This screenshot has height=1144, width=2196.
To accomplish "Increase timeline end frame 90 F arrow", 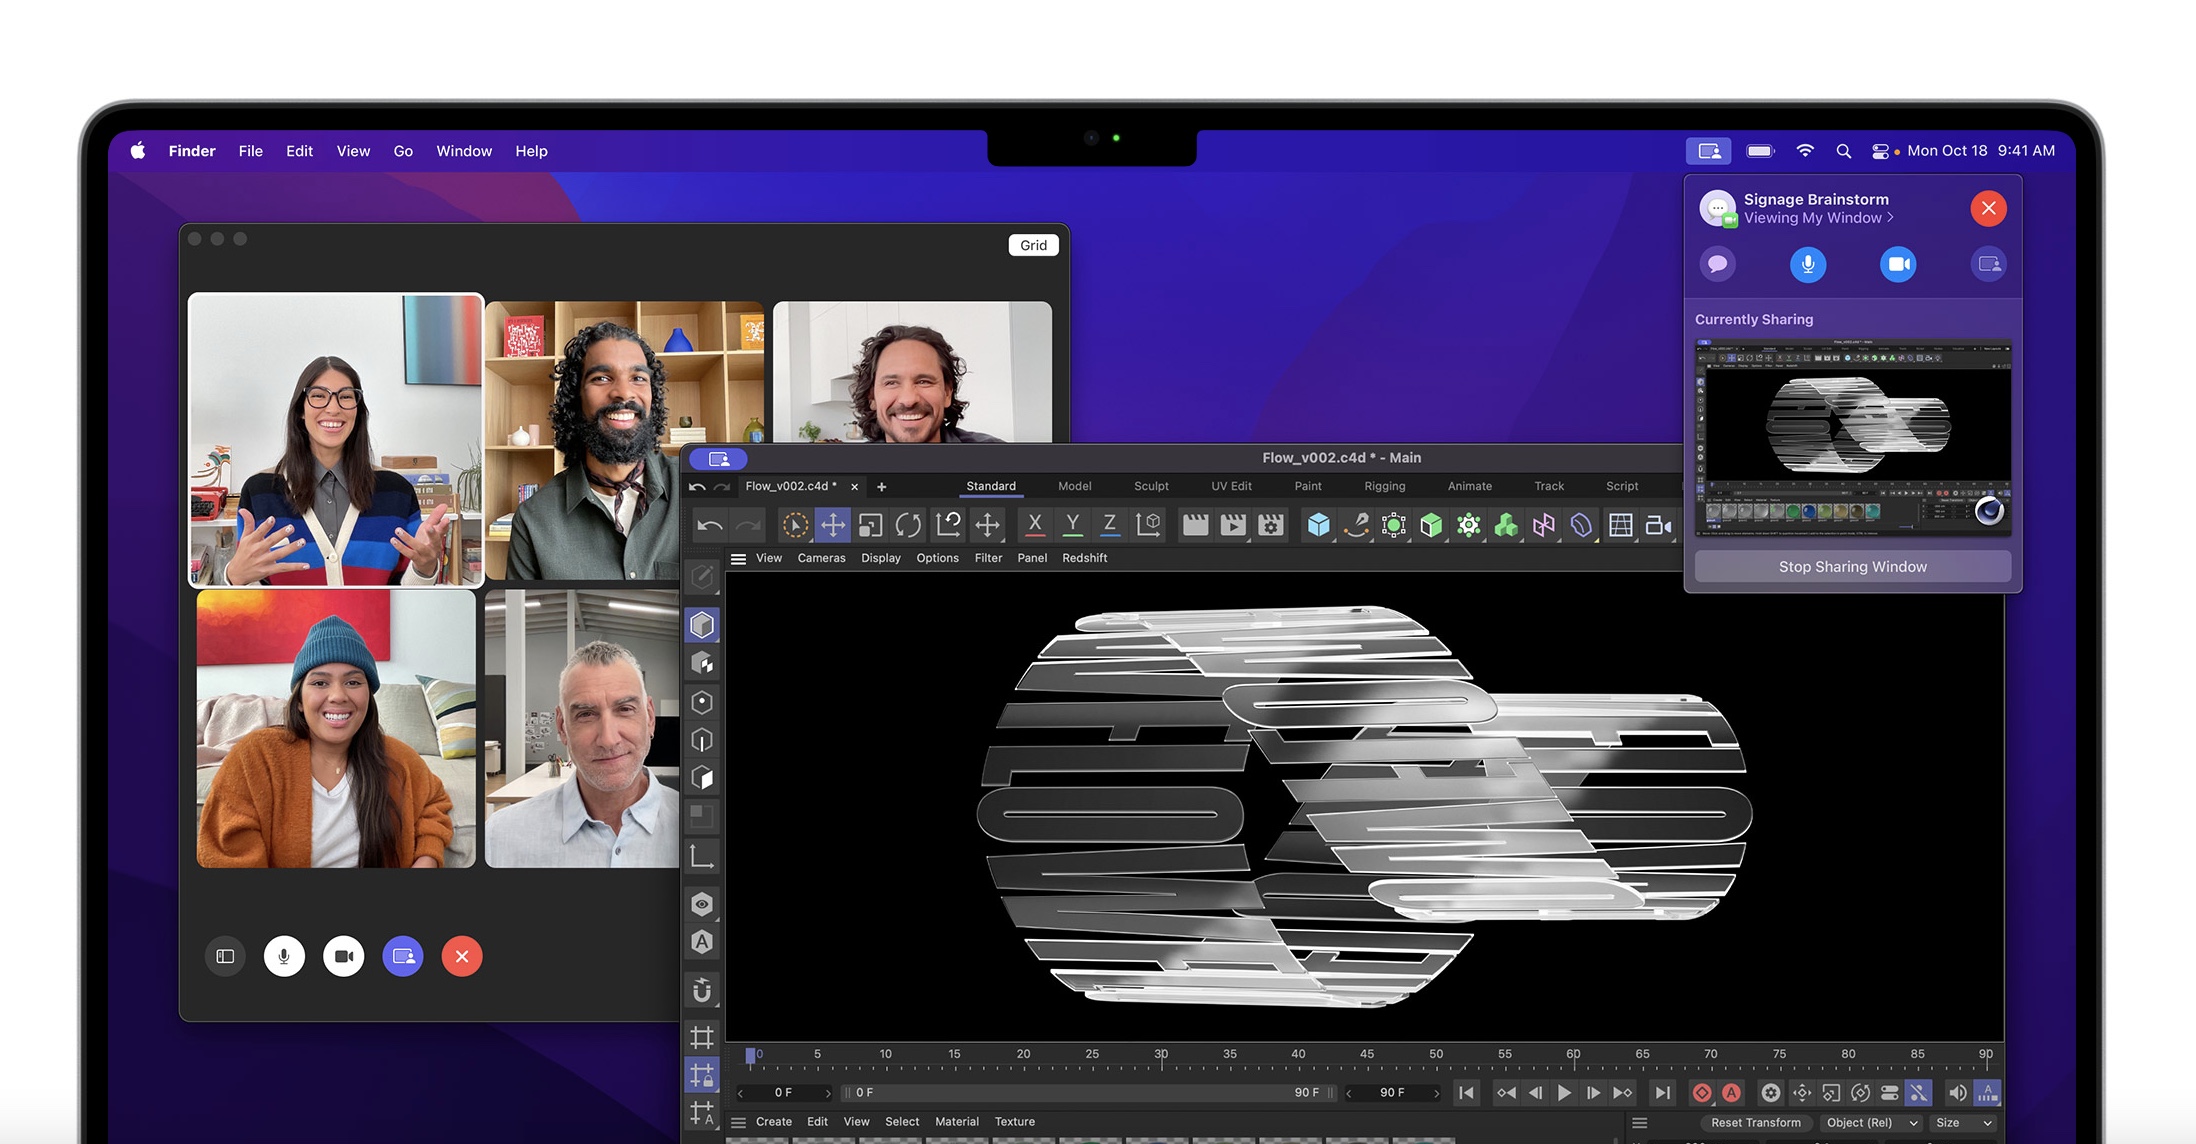I will pyautogui.click(x=1437, y=1093).
